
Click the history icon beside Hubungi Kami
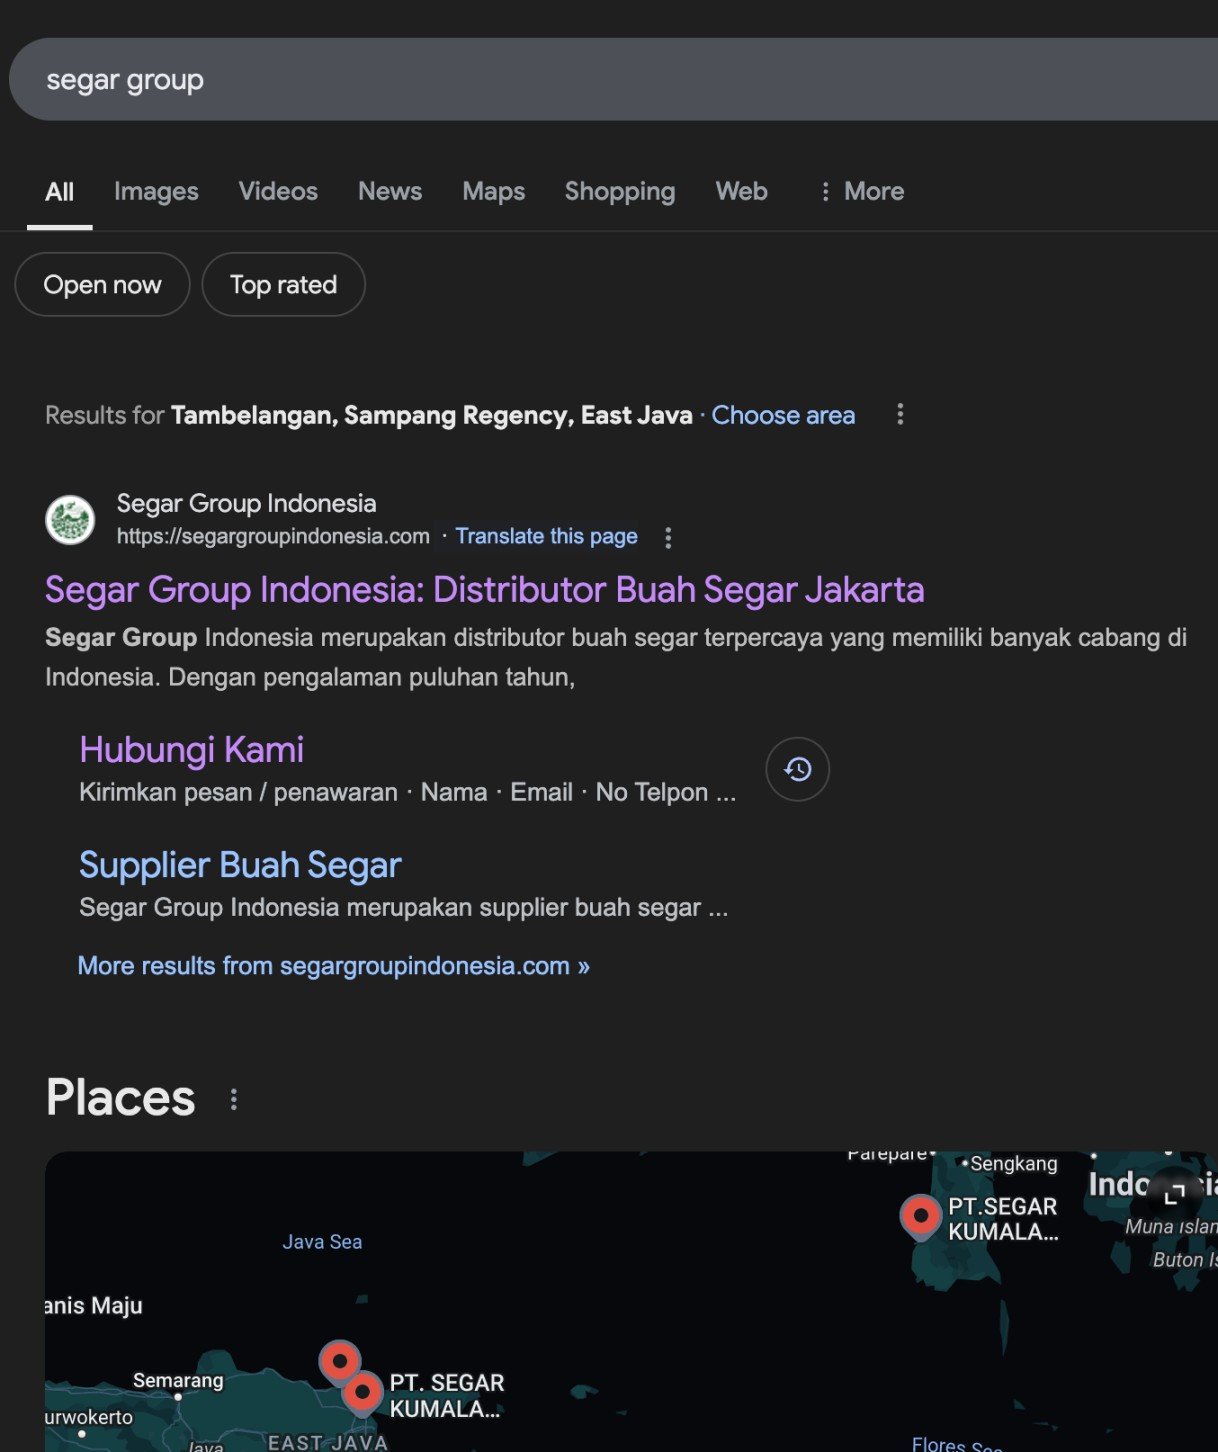coord(797,769)
